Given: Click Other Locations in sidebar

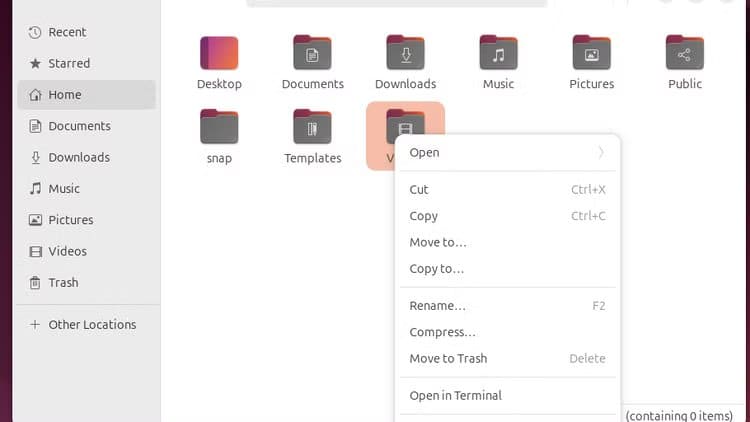Looking at the screenshot, I should click(x=92, y=324).
